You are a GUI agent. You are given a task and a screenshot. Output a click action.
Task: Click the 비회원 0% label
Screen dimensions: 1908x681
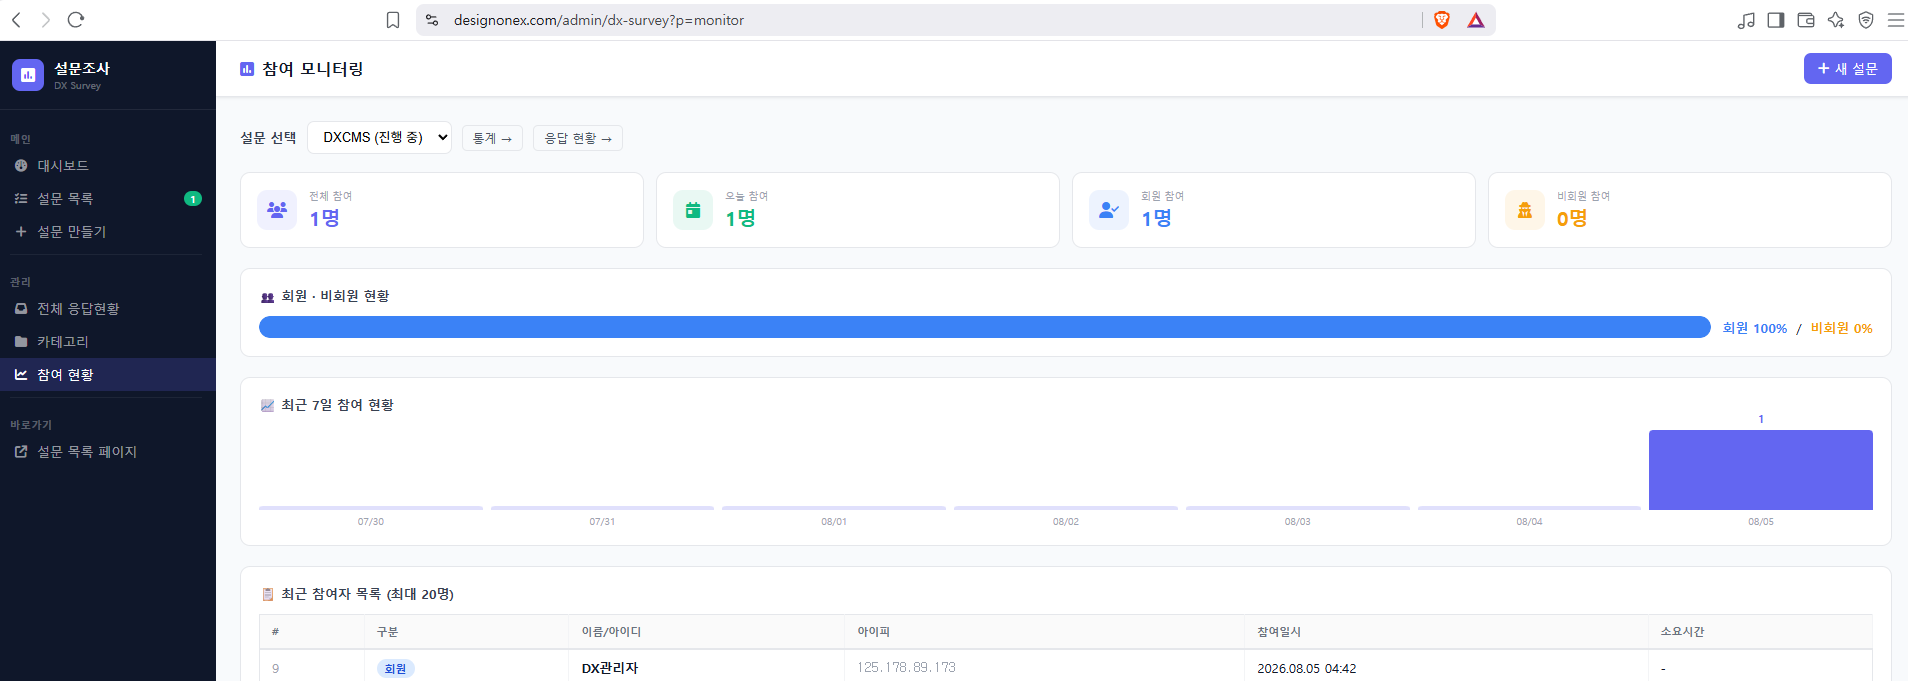click(1841, 328)
